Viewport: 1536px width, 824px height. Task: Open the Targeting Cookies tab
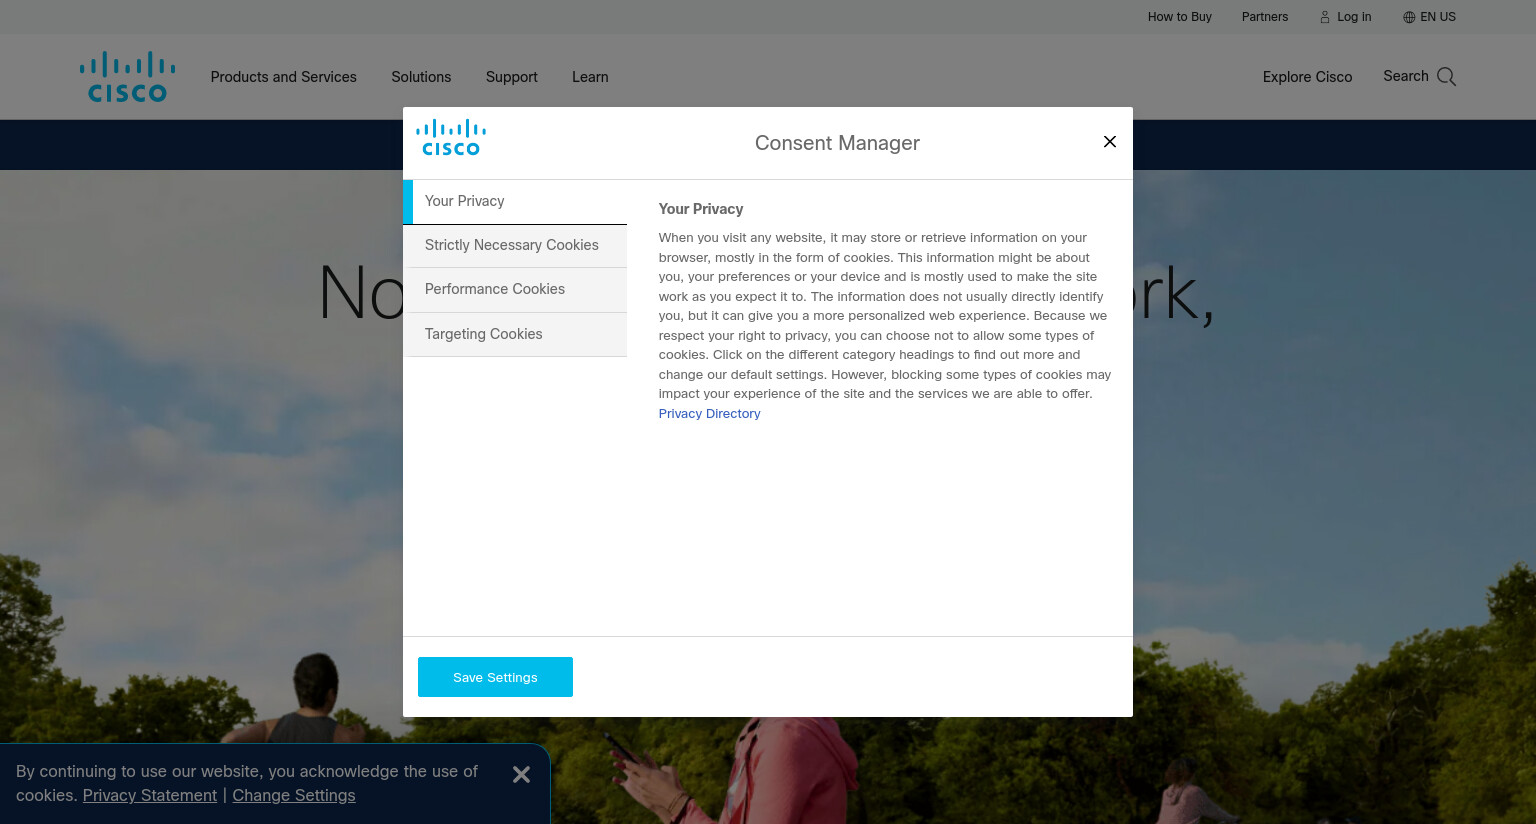coord(515,334)
